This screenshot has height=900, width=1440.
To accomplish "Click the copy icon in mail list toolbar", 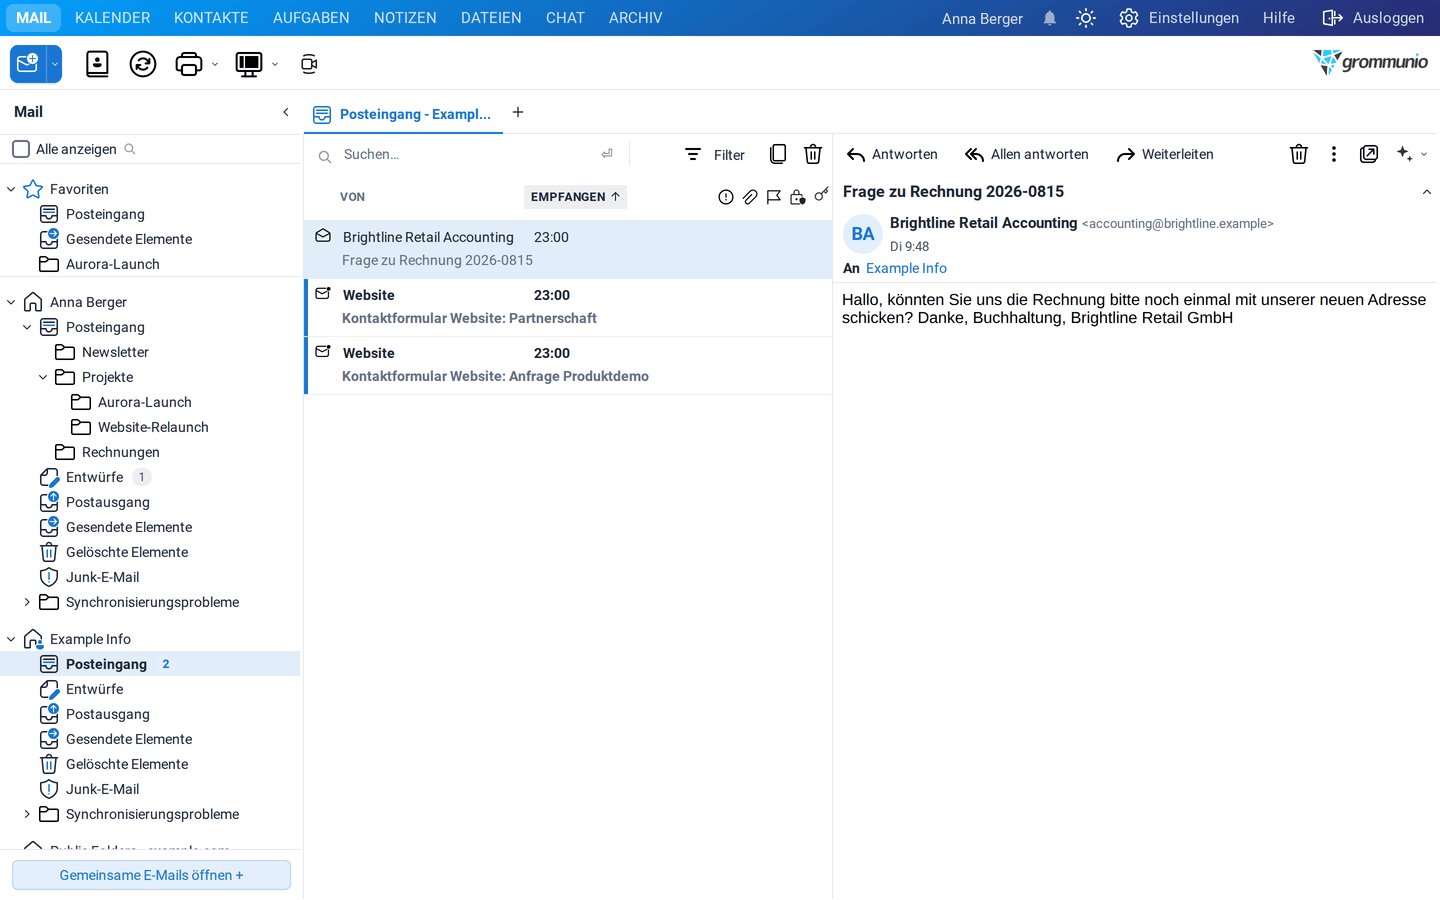I will [x=778, y=154].
